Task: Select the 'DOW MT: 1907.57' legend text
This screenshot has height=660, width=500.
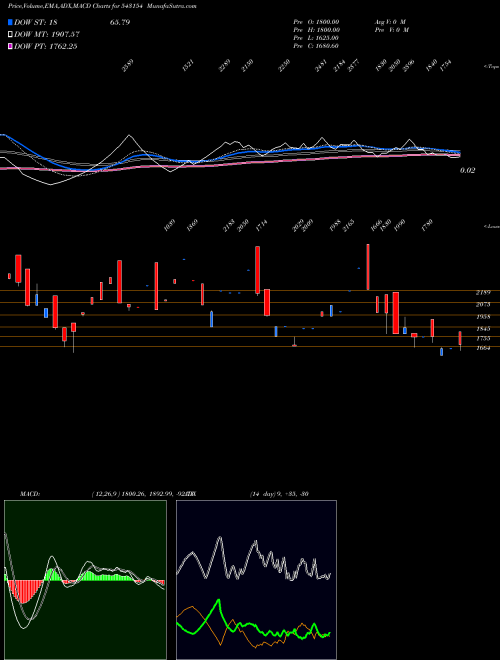Action: tap(47, 35)
